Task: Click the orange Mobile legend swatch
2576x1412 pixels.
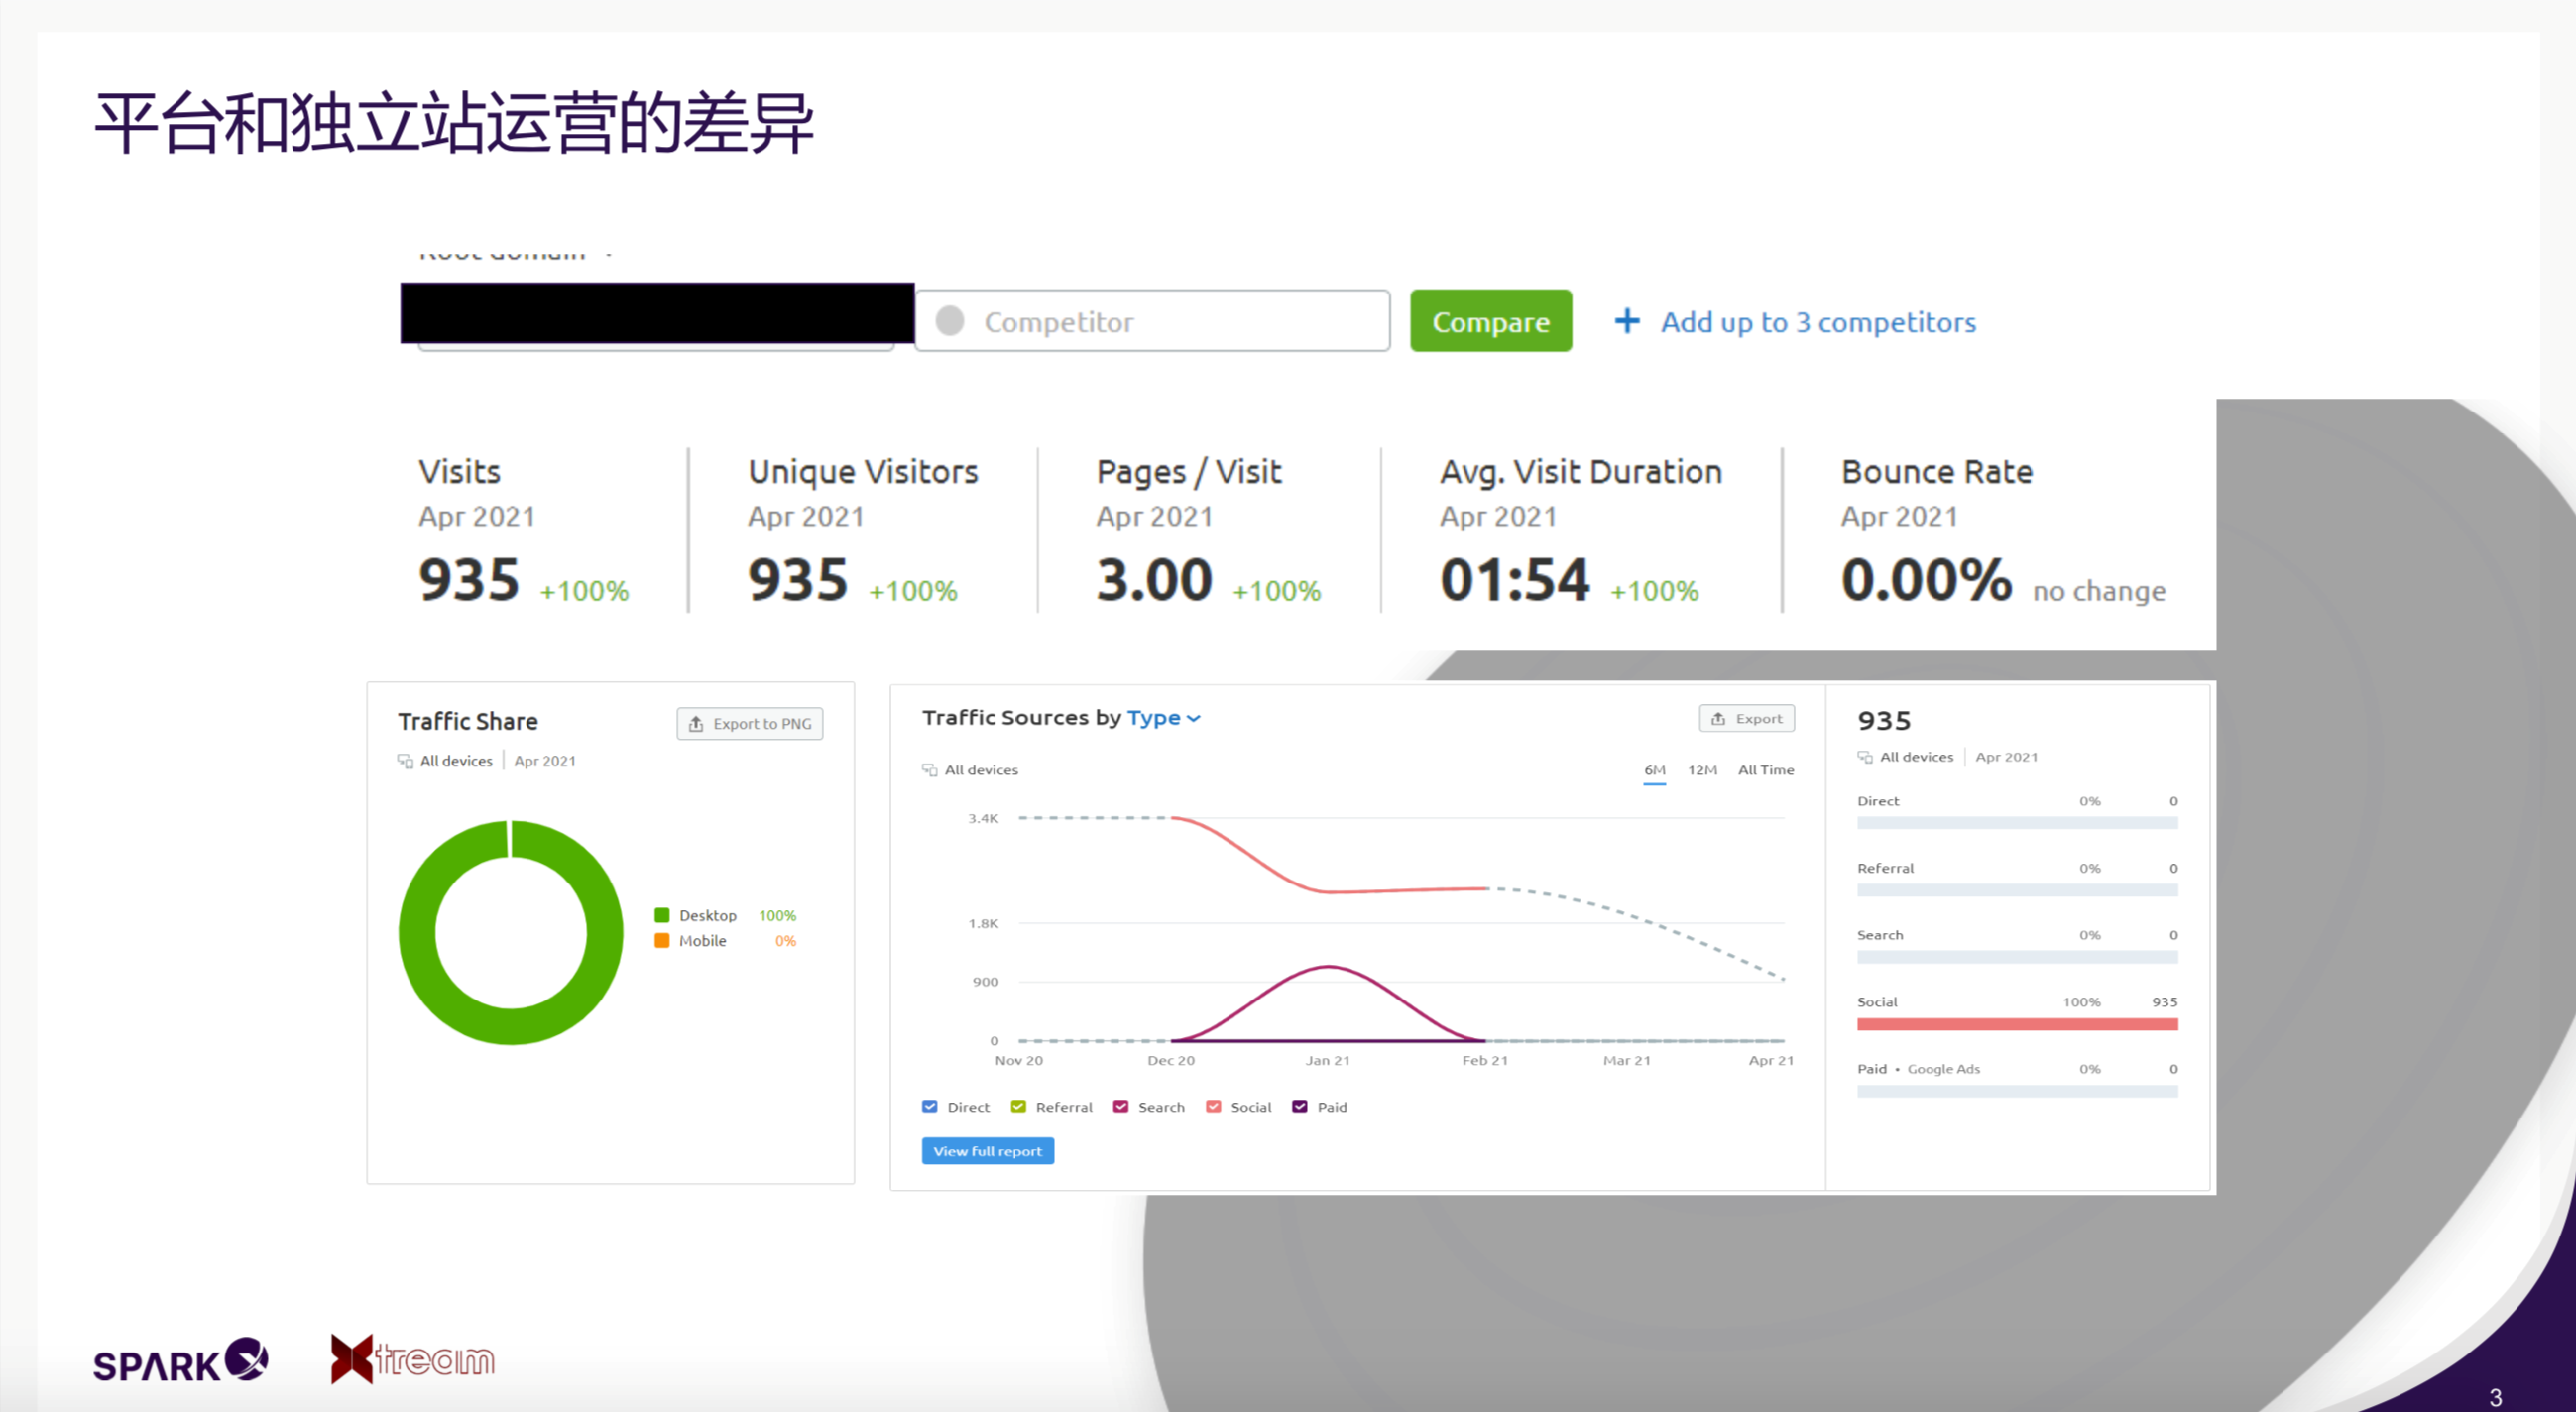Action: click(x=662, y=940)
